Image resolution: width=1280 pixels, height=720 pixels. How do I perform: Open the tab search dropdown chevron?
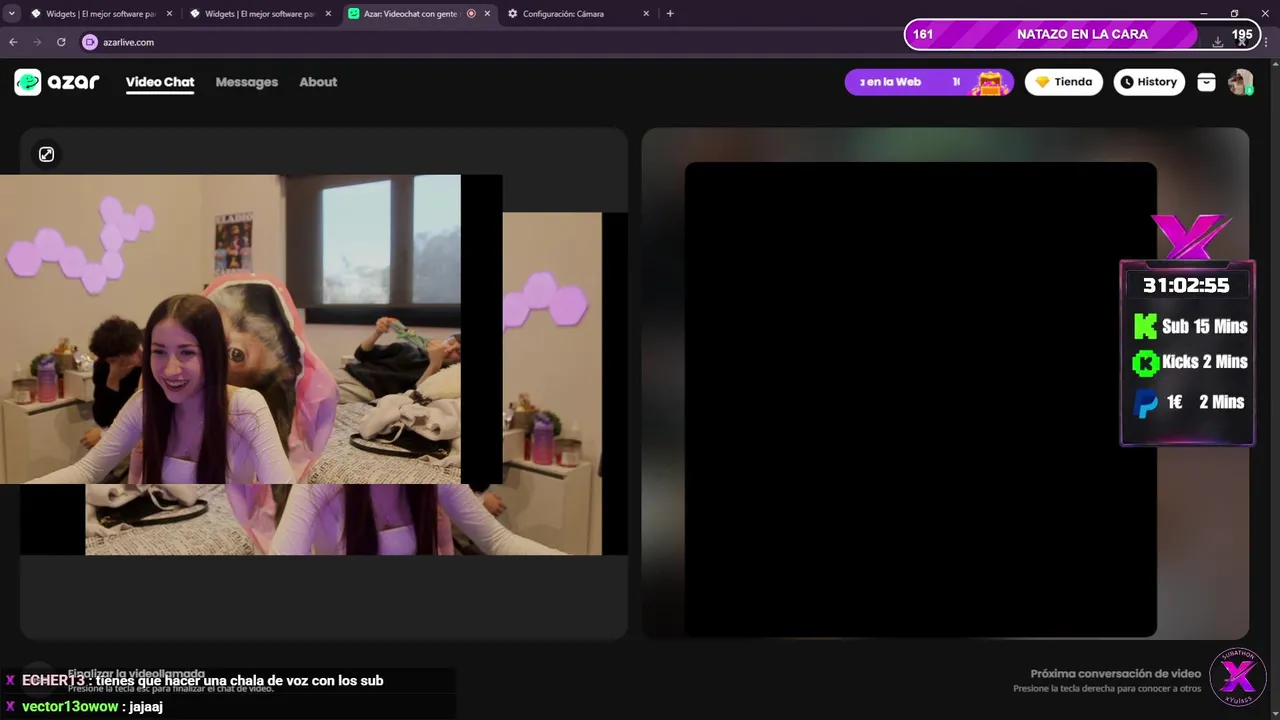[x=11, y=14]
